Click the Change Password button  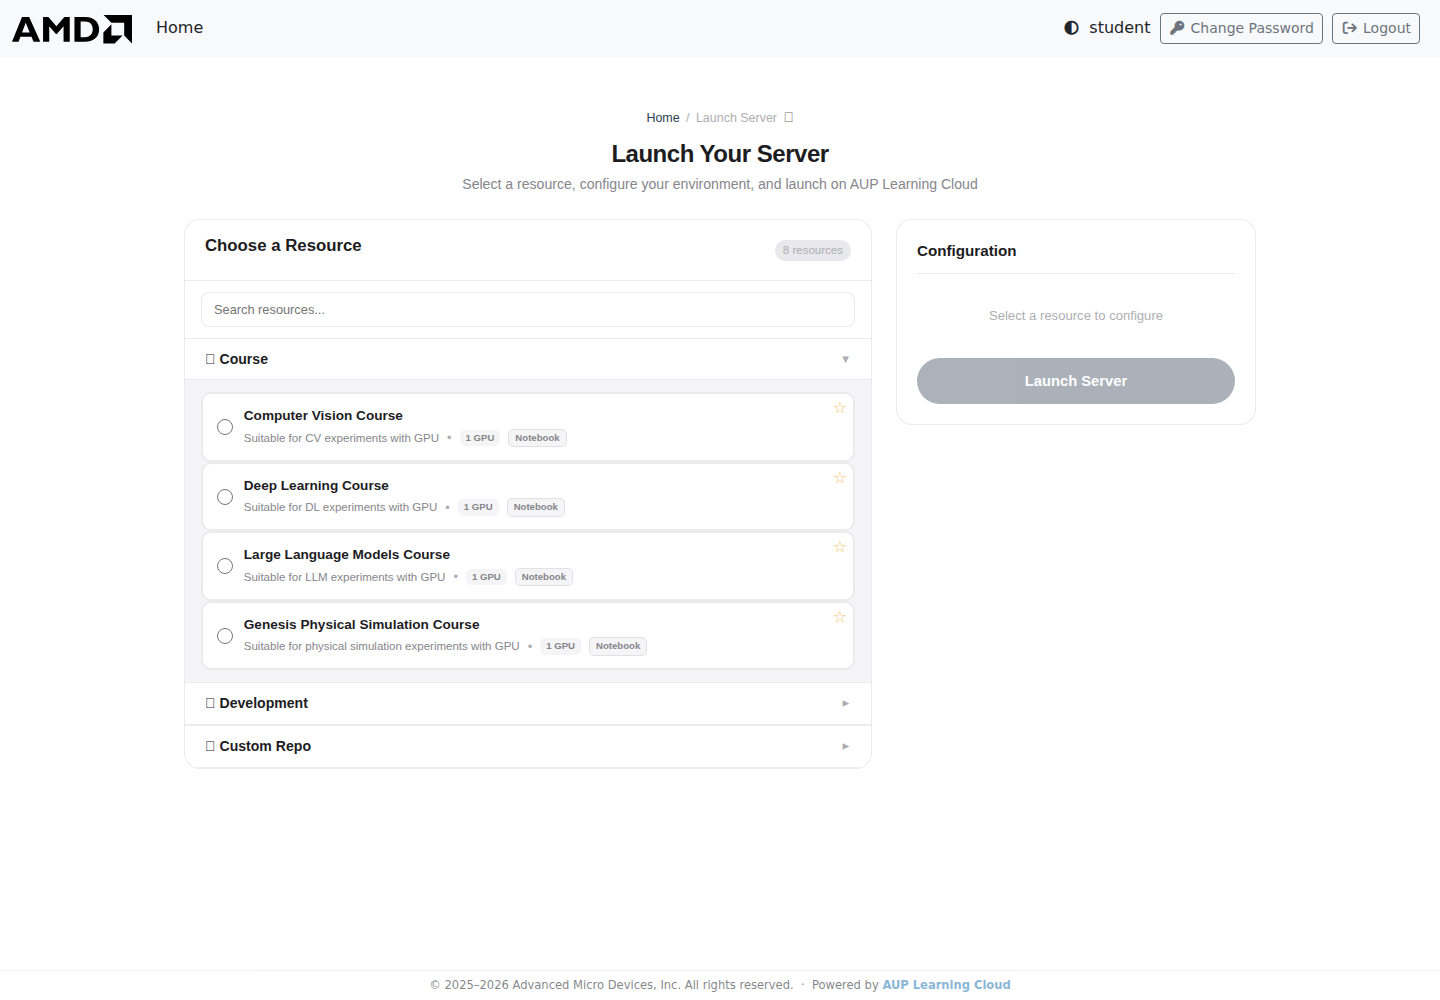pyautogui.click(x=1241, y=28)
